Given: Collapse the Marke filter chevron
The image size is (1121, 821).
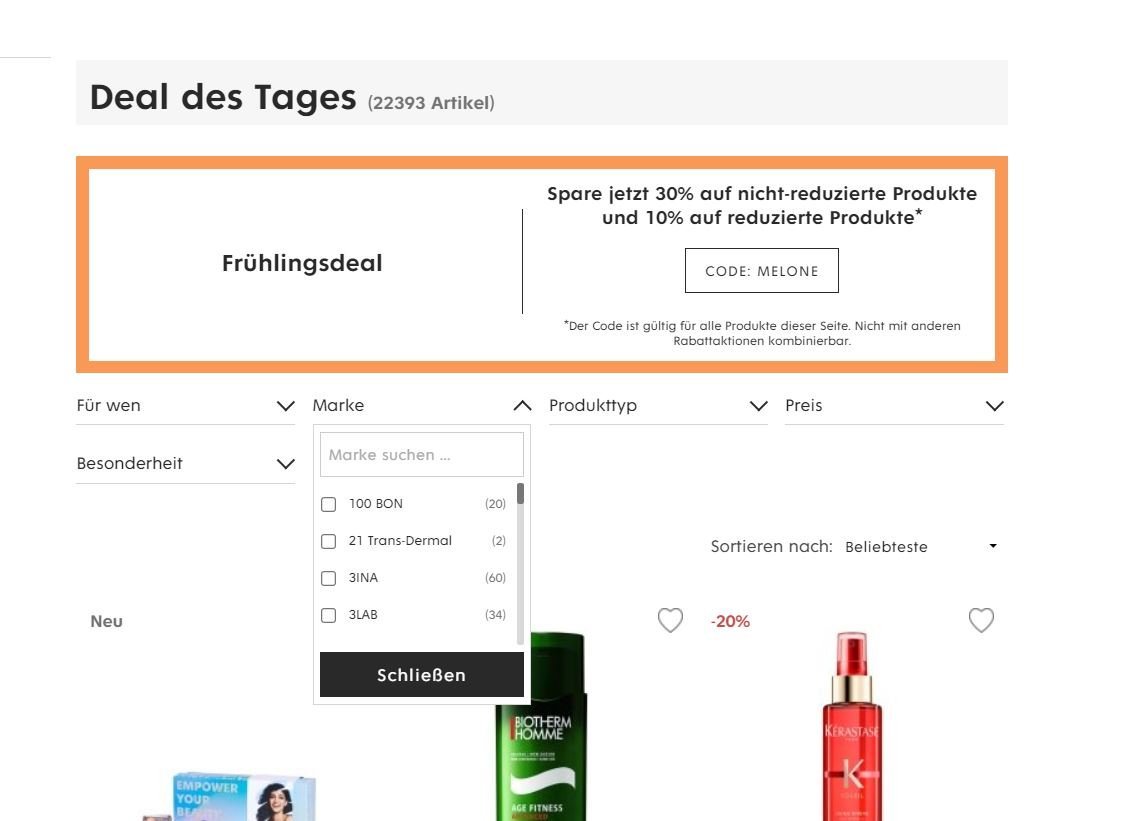Looking at the screenshot, I should [523, 405].
